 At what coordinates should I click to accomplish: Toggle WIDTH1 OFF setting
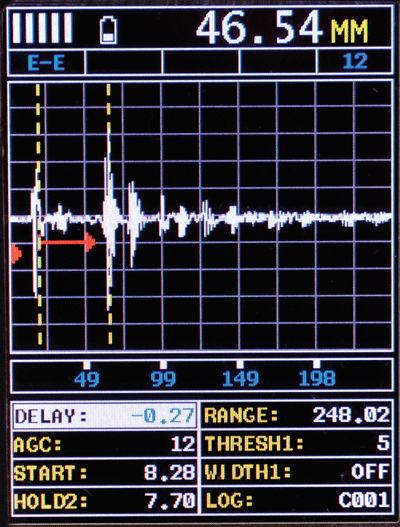point(297,472)
